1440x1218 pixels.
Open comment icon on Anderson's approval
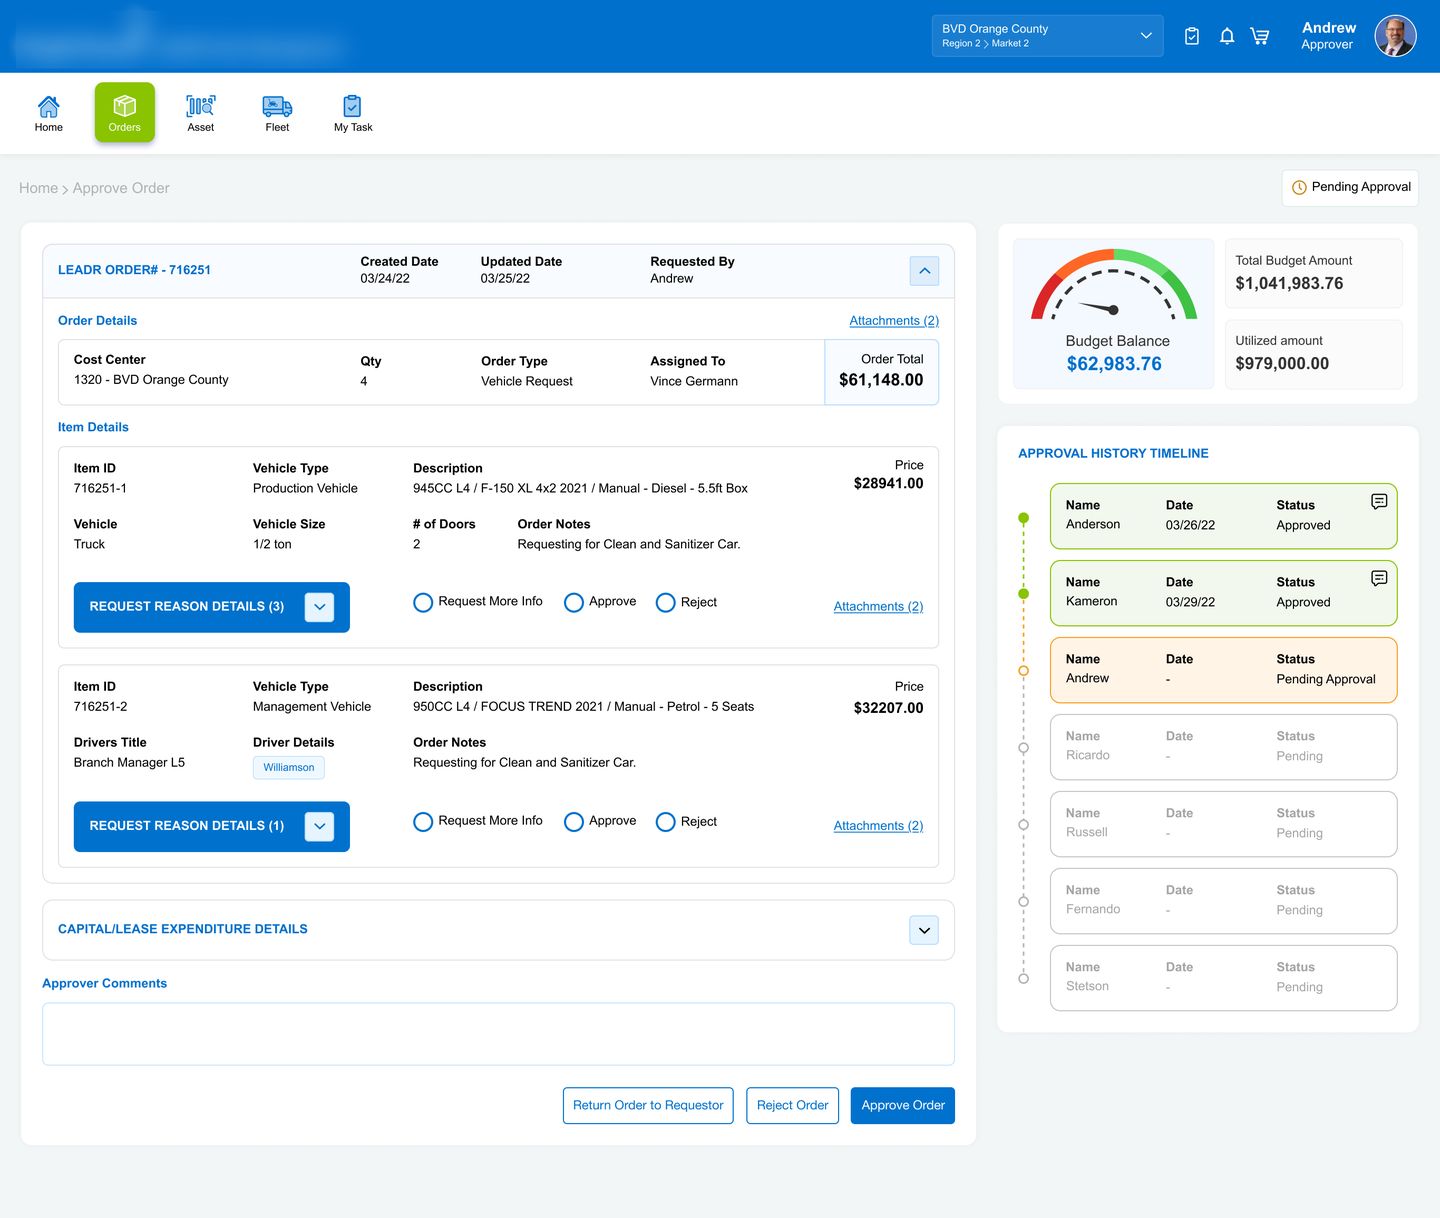[1379, 501]
